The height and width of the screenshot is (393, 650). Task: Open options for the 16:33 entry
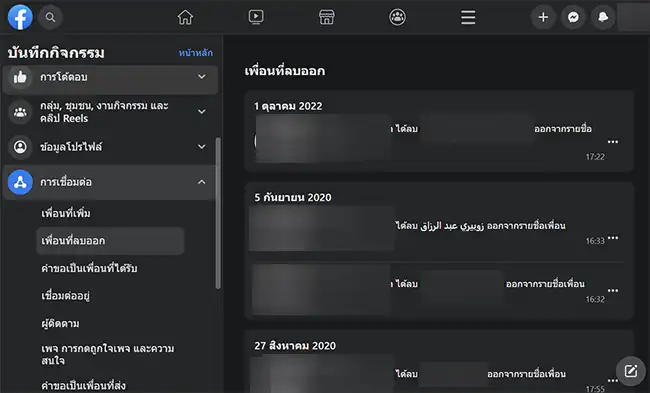pyautogui.click(x=613, y=238)
